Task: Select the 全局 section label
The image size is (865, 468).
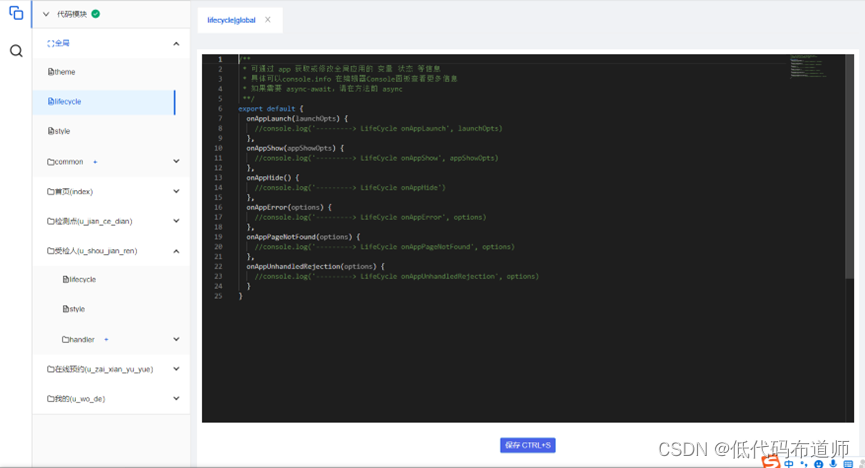Action: (58, 43)
